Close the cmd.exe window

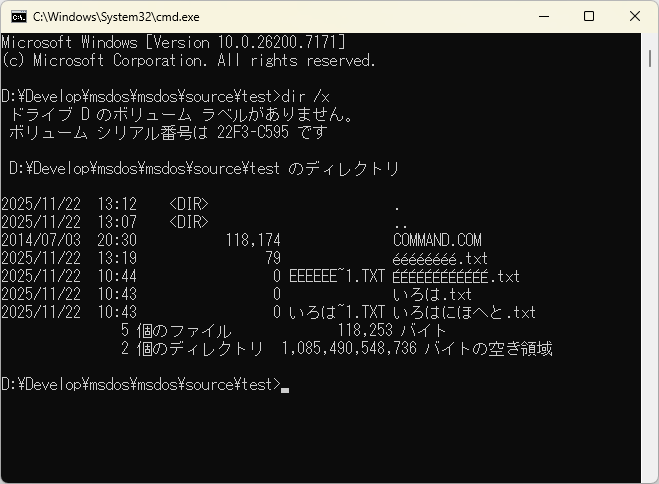pyautogui.click(x=635, y=16)
